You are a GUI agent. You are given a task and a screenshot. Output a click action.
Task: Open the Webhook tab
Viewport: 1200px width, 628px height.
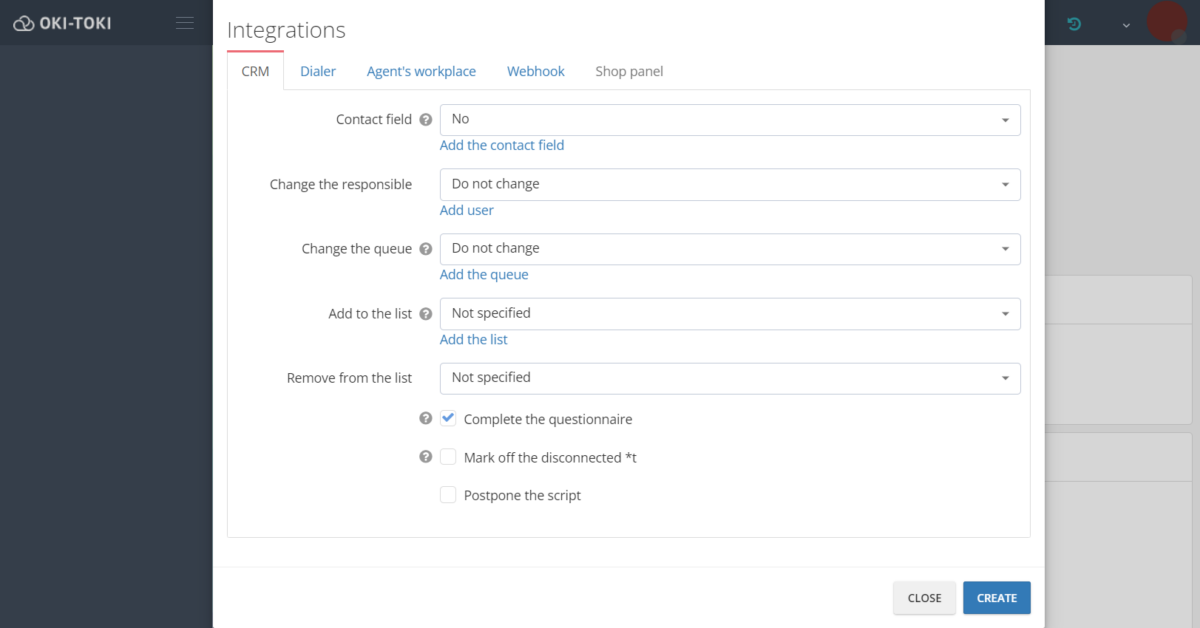click(x=535, y=71)
